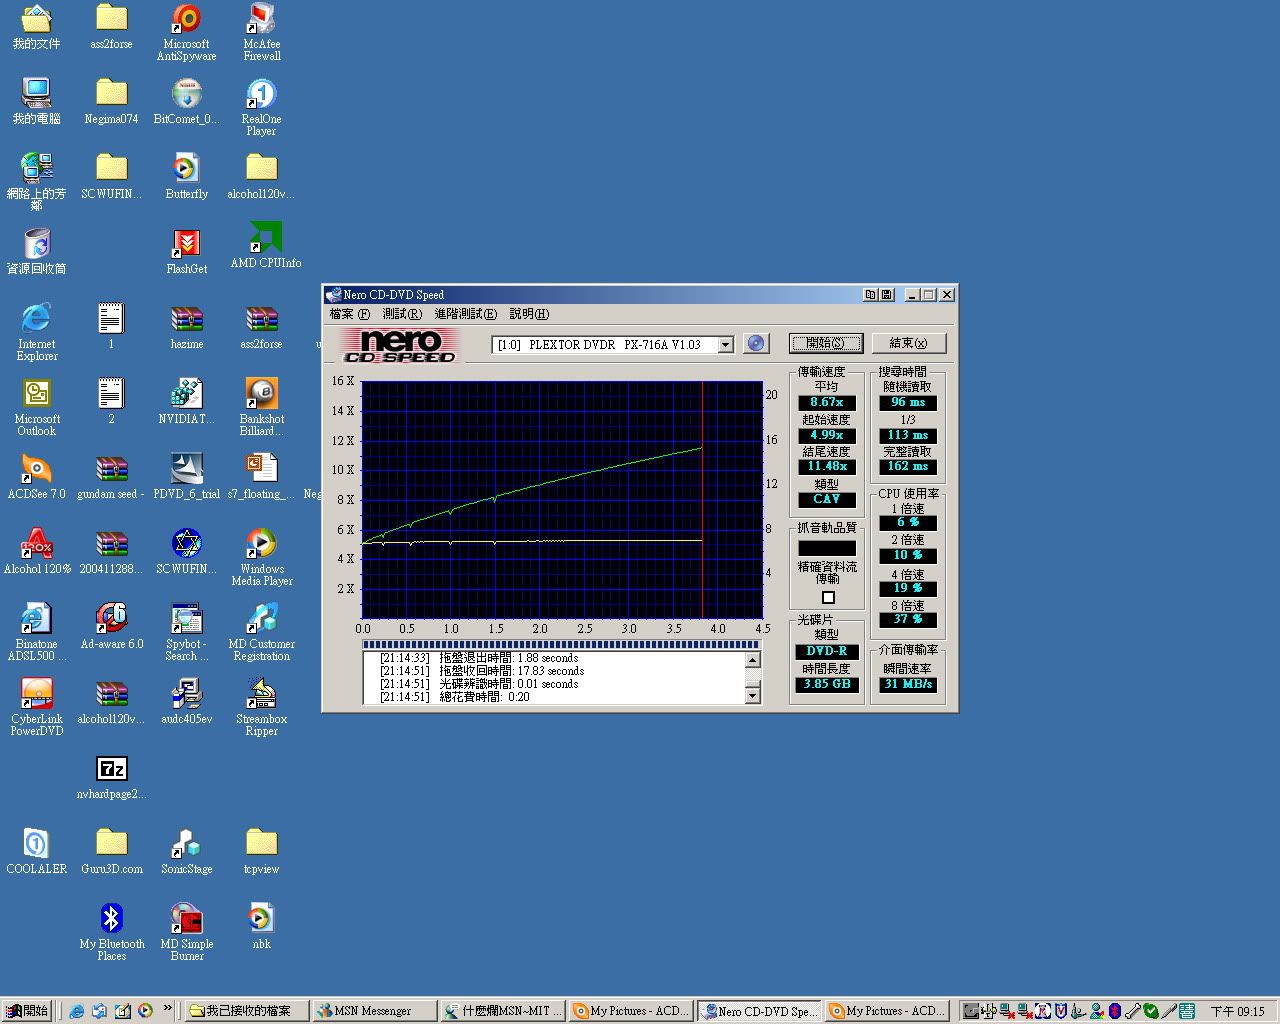Open the 進階測試(E) menu in Nero

465,314
